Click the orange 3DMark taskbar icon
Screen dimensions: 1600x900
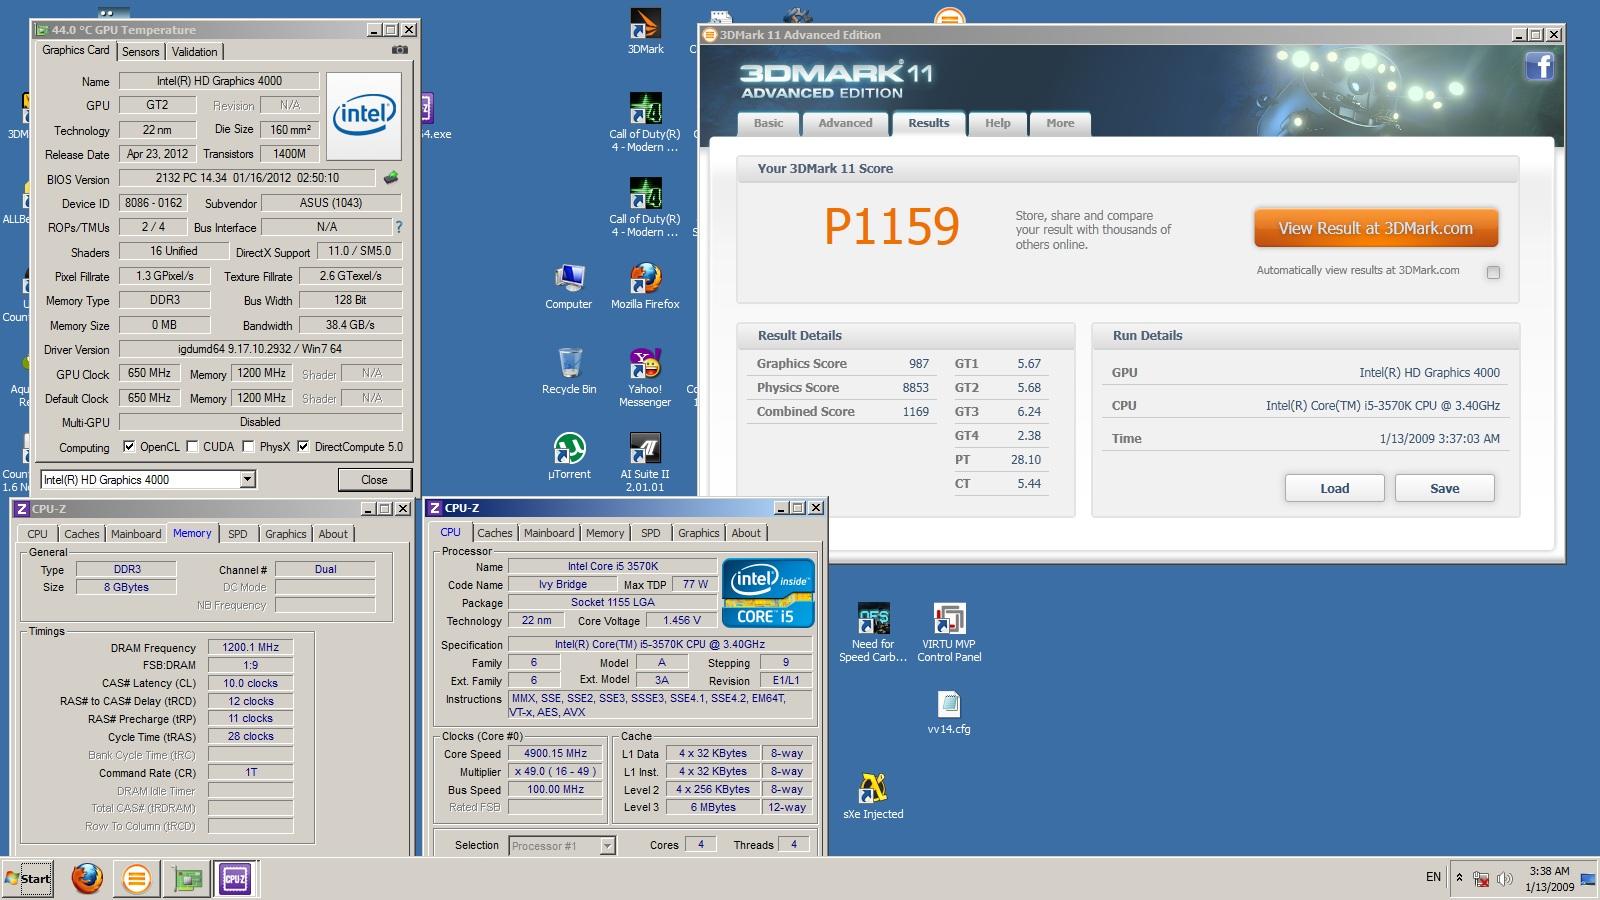pos(136,879)
